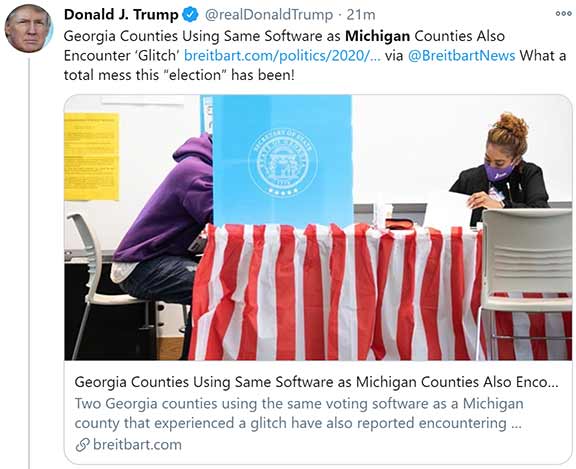Click the yellow notice poster in the photo
The image size is (576, 469).
point(91,156)
